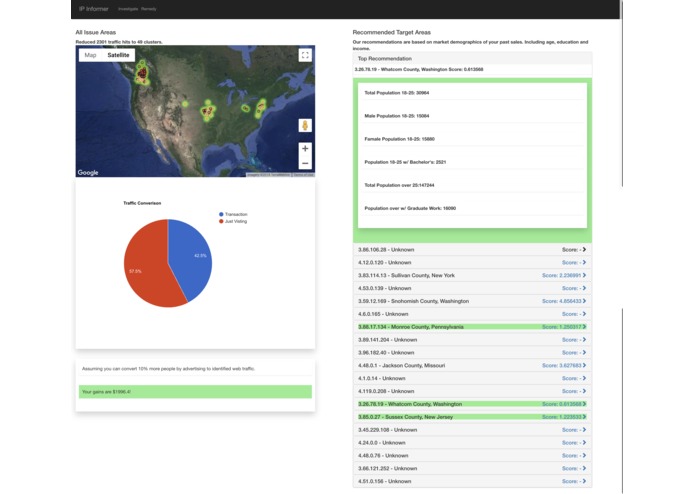Open fullscreen view of the map
695x494 pixels.
[305, 55]
